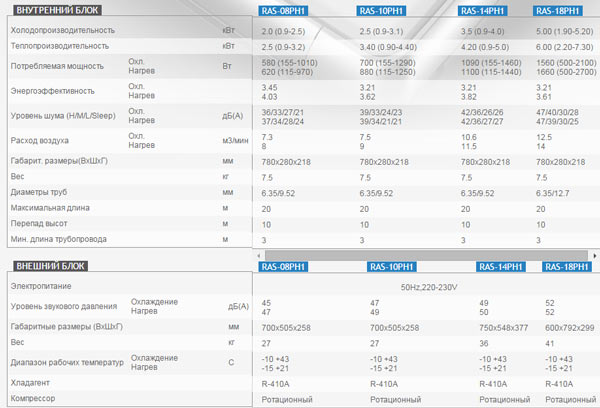This screenshot has height=408, width=600.
Task: Click RAS-10PH1 header in the indoor unit table
Action: click(x=381, y=11)
